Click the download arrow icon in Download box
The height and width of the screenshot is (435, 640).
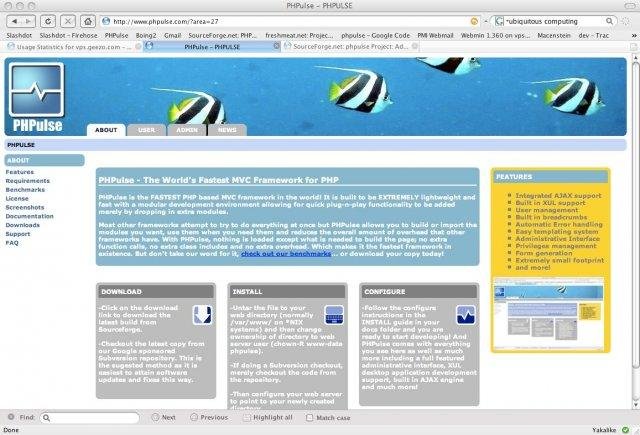(x=202, y=315)
